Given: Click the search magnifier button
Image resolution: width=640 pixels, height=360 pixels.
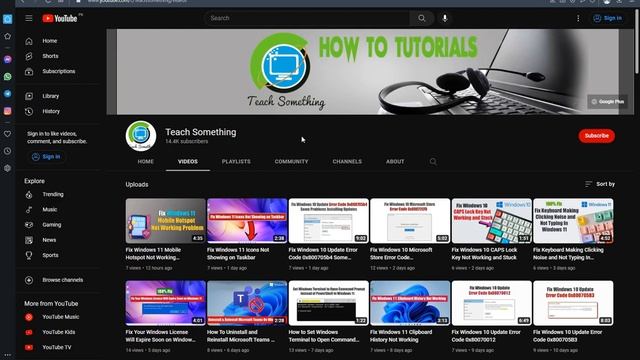Looking at the screenshot, I should point(422,18).
